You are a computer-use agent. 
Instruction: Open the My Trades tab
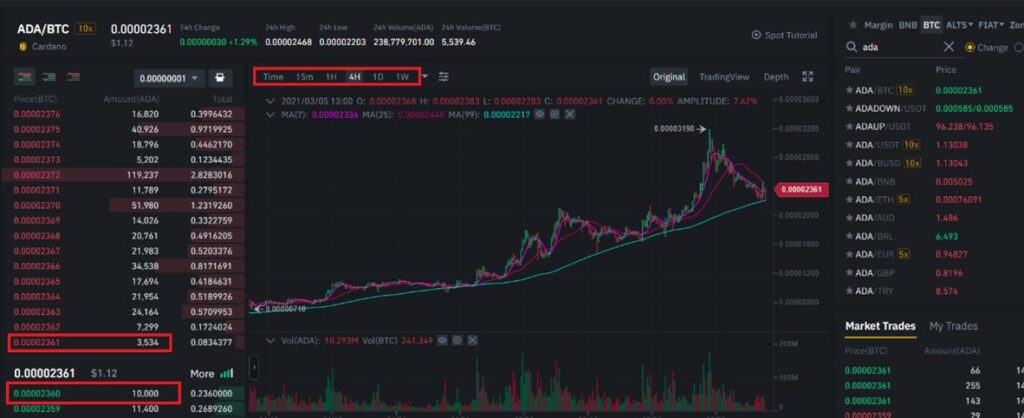pos(953,326)
